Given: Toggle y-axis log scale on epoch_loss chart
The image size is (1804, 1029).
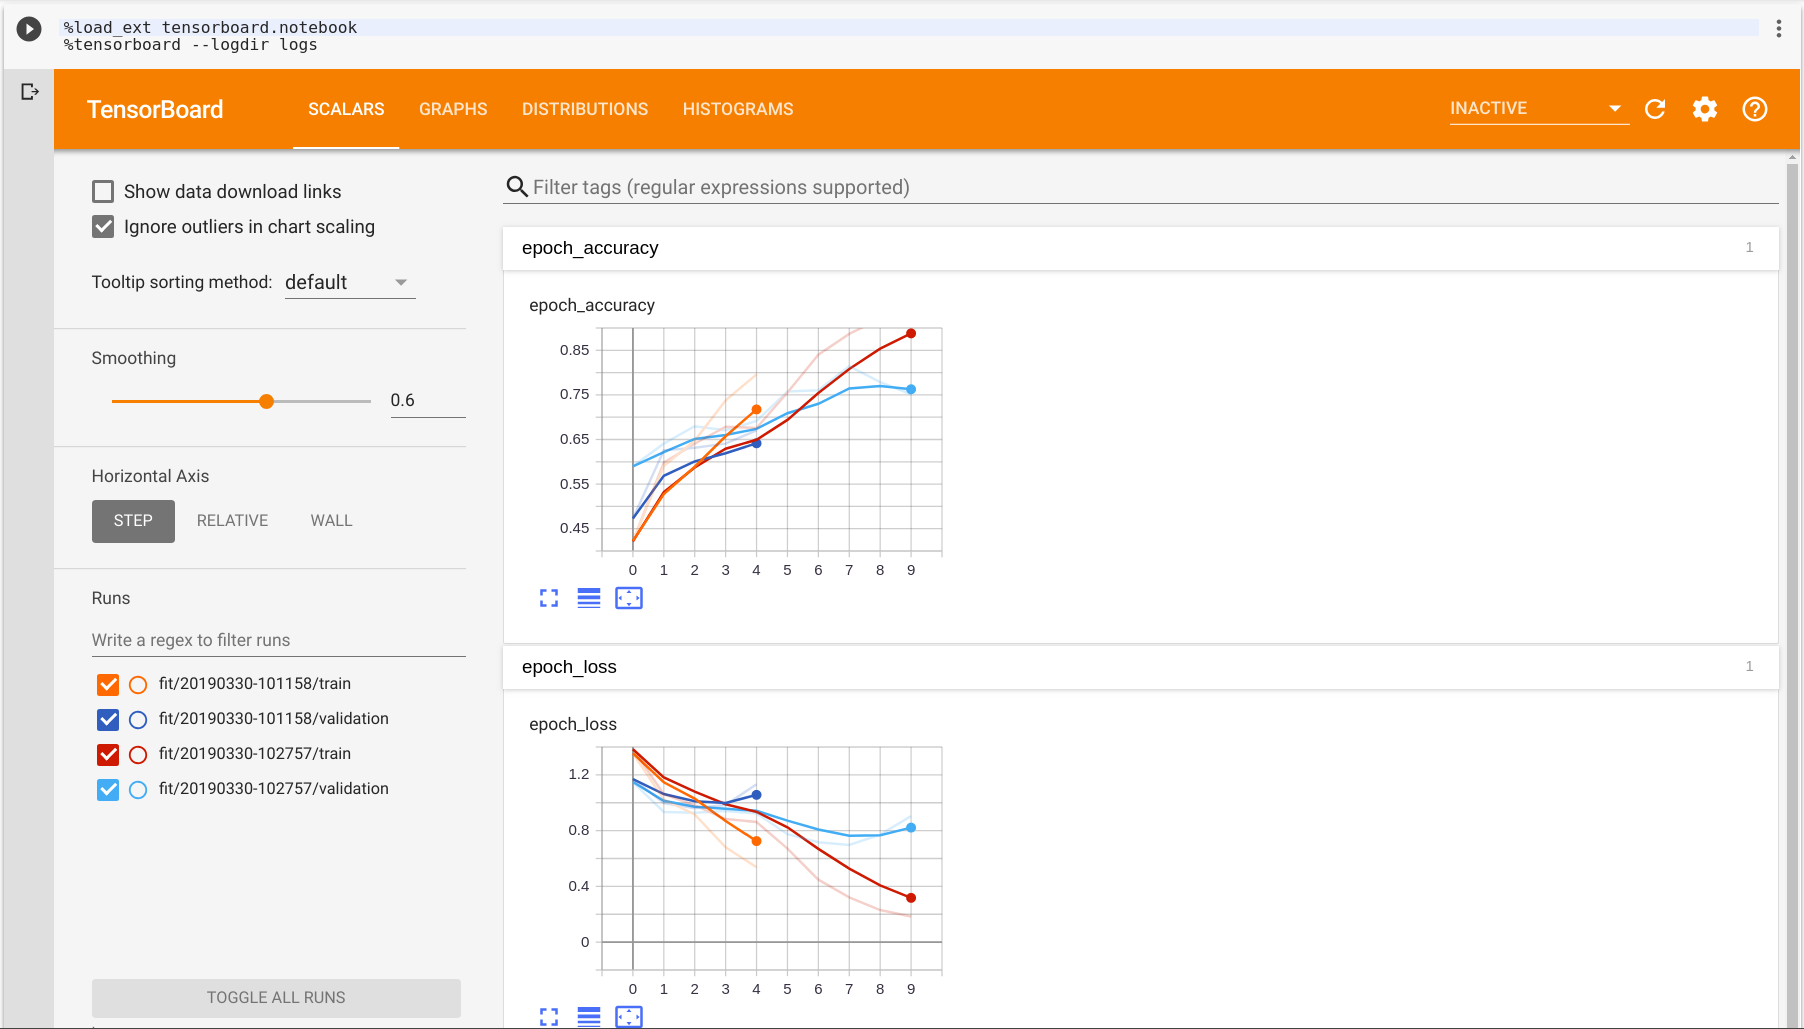Looking at the screenshot, I should point(589,1016).
